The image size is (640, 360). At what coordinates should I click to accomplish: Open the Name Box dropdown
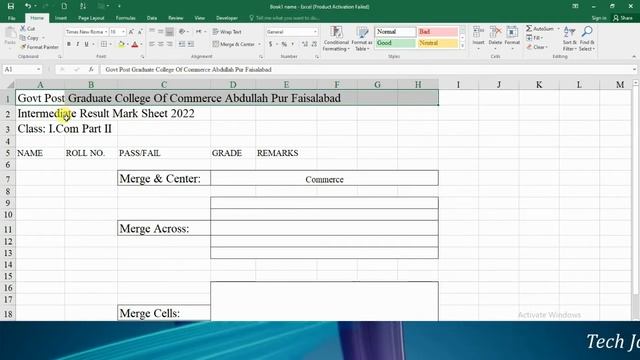point(38,69)
